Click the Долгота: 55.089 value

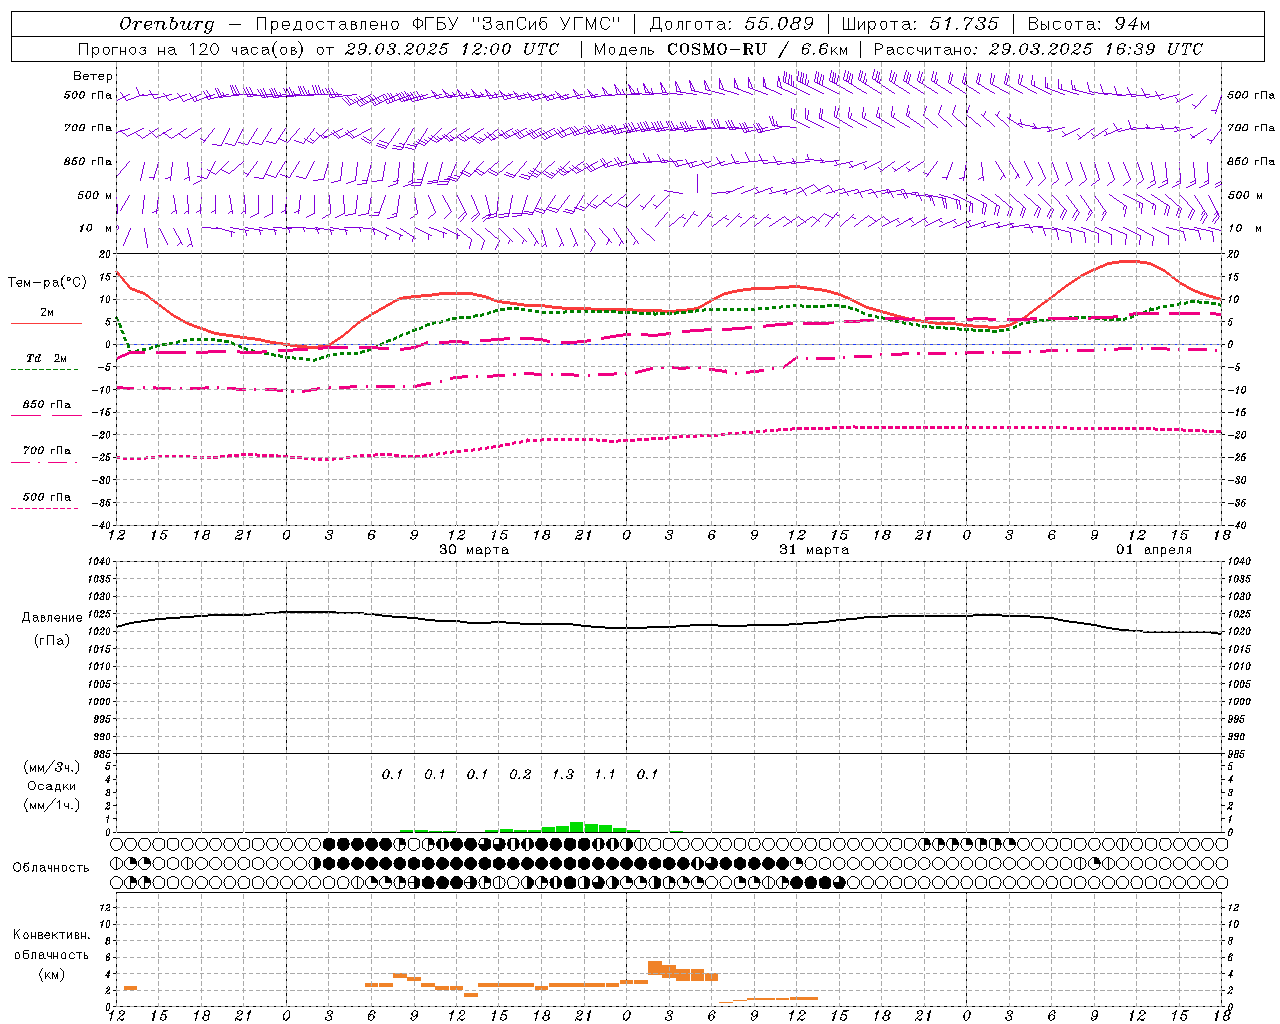pyautogui.click(x=732, y=24)
